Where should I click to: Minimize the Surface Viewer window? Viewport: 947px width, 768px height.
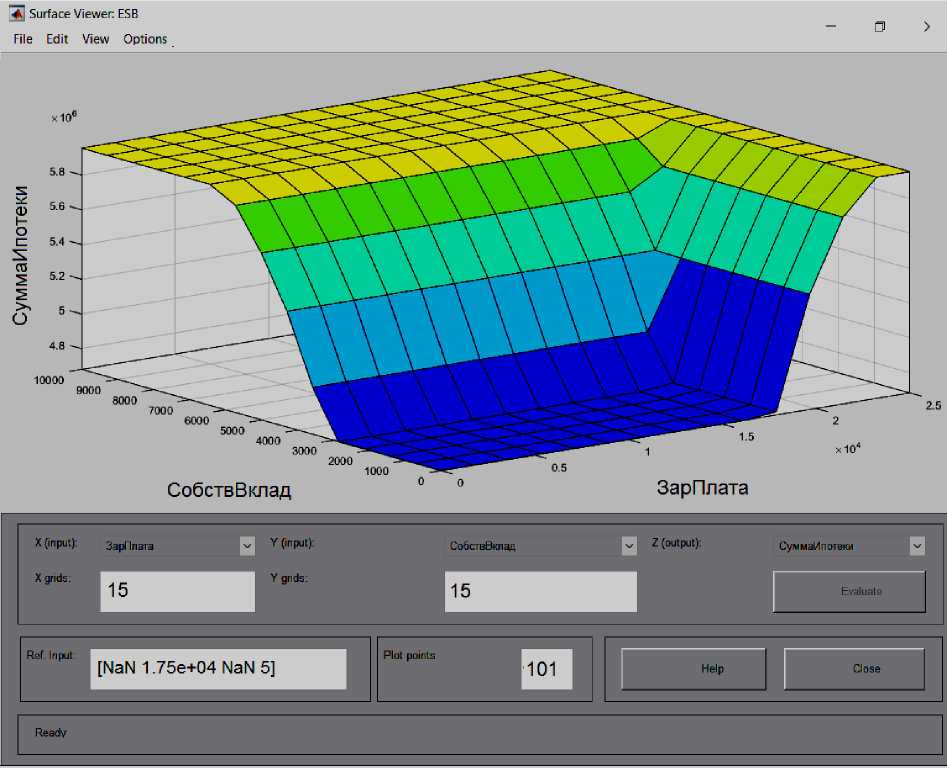pyautogui.click(x=833, y=26)
